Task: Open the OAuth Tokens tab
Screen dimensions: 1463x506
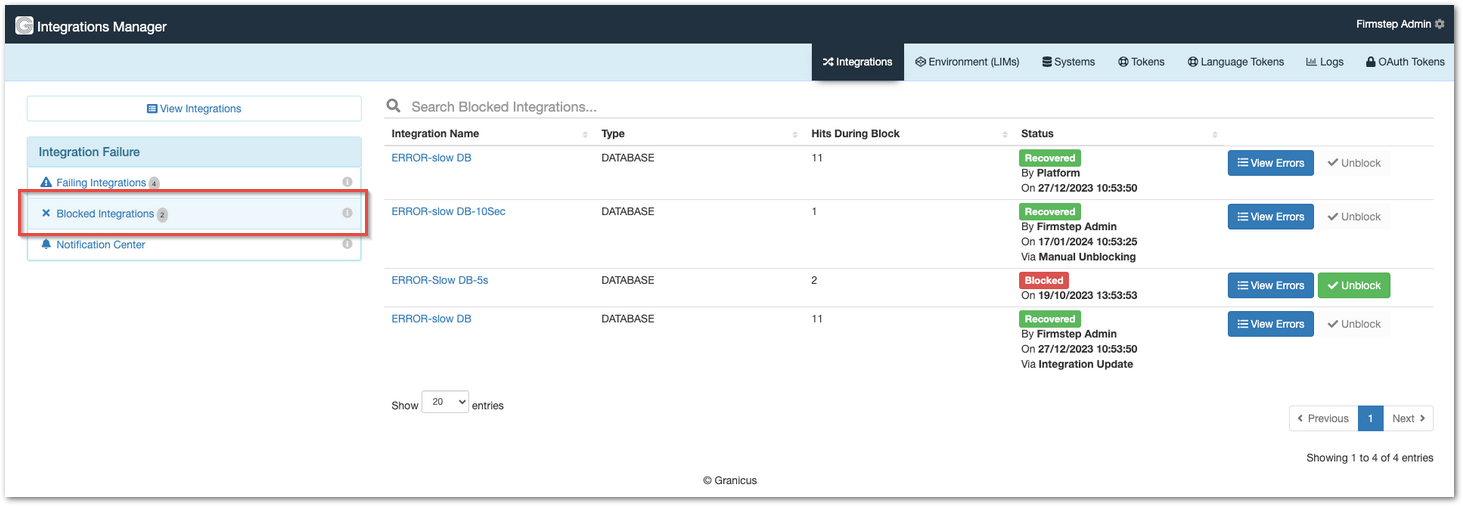Action: [x=1405, y=62]
